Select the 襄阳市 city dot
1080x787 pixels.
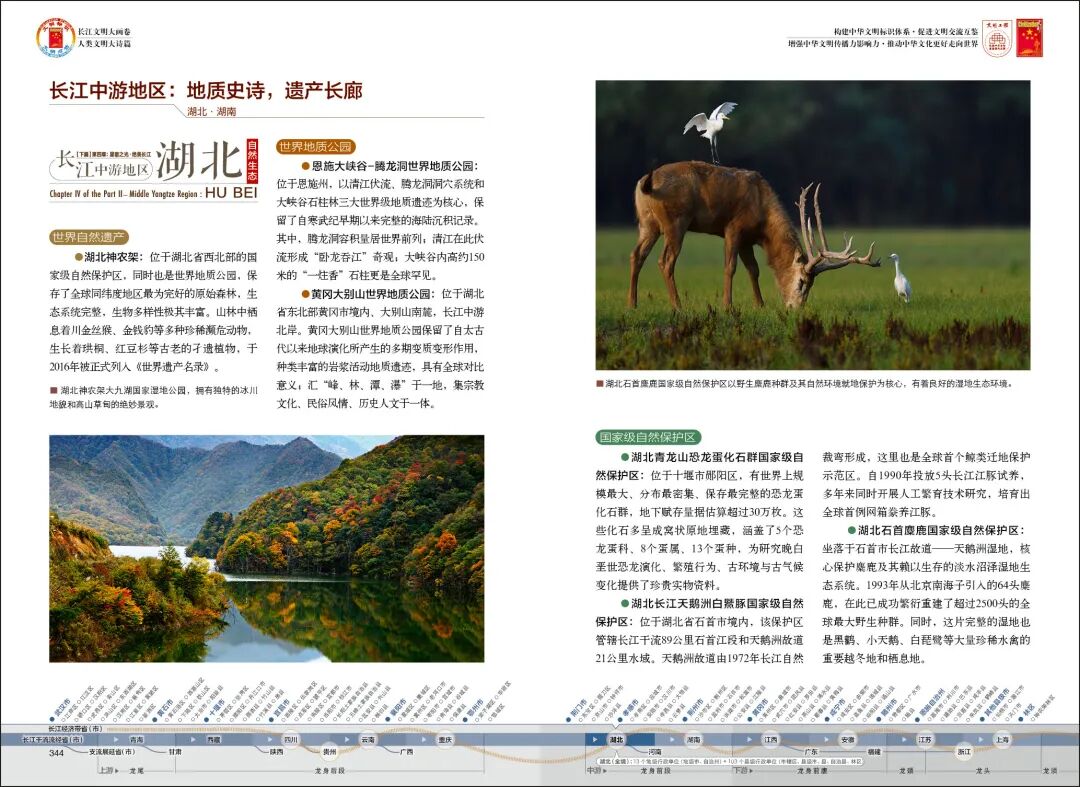pos(387,719)
